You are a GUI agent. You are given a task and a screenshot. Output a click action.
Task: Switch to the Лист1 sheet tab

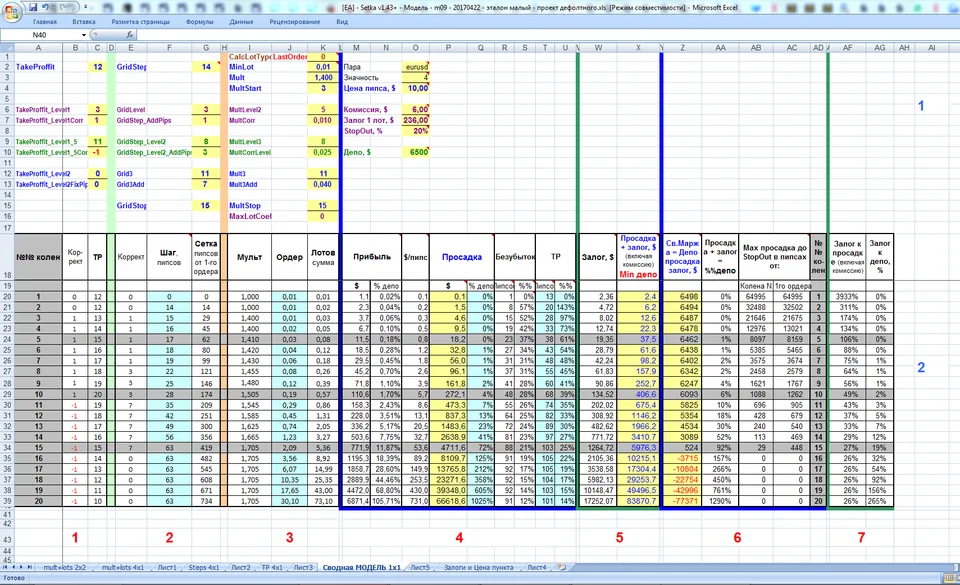tap(167, 567)
